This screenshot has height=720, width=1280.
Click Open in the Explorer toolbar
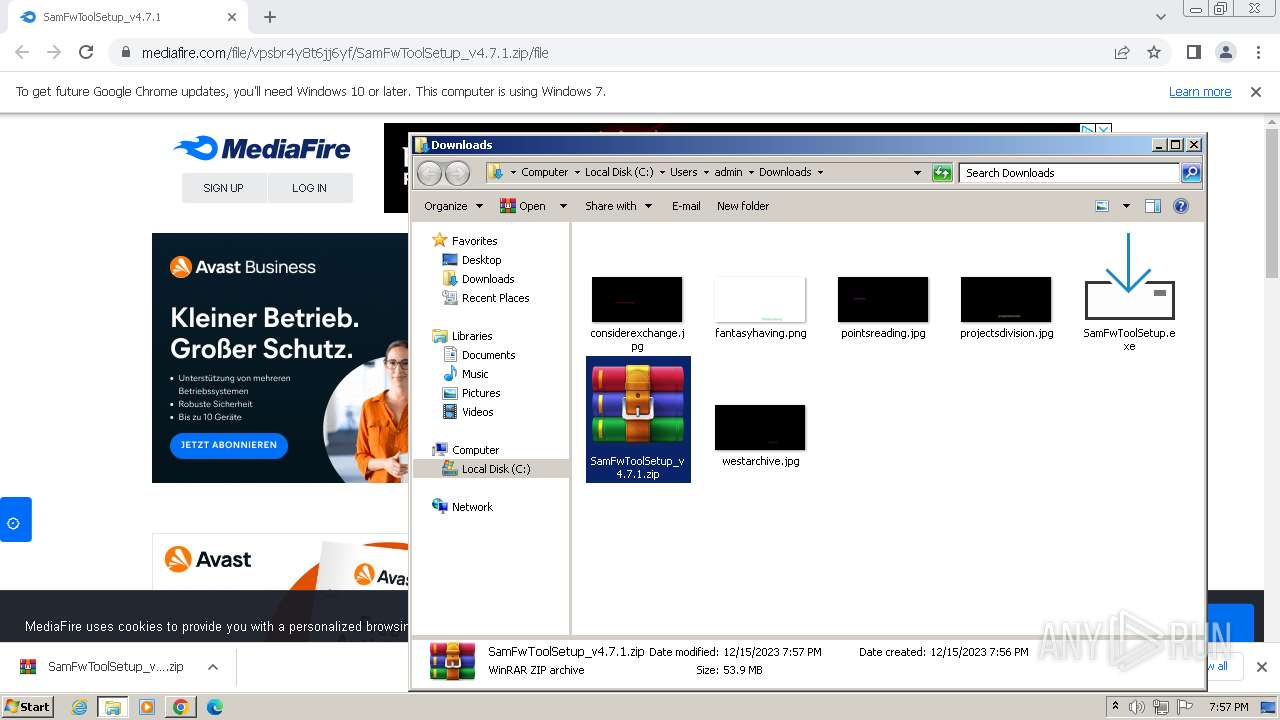point(524,206)
